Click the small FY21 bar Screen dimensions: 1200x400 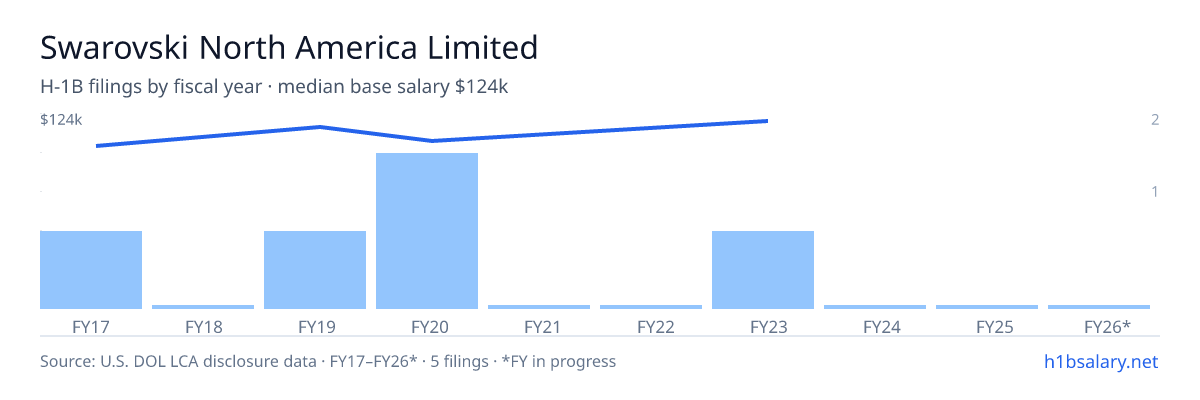click(x=539, y=307)
